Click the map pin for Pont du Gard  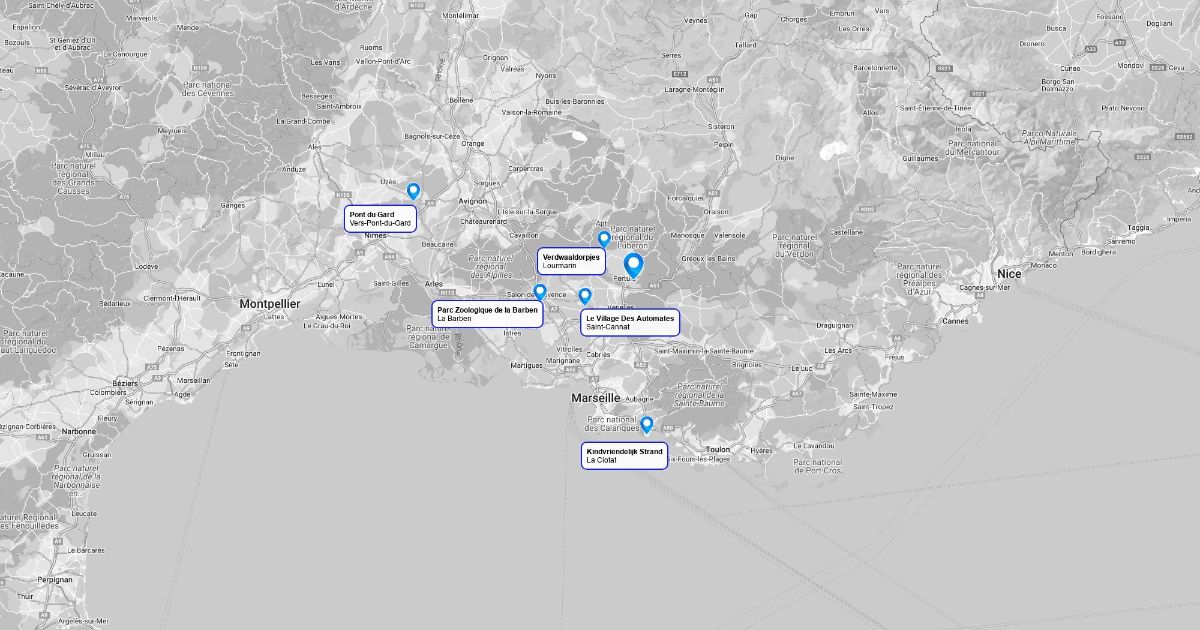tap(413, 191)
